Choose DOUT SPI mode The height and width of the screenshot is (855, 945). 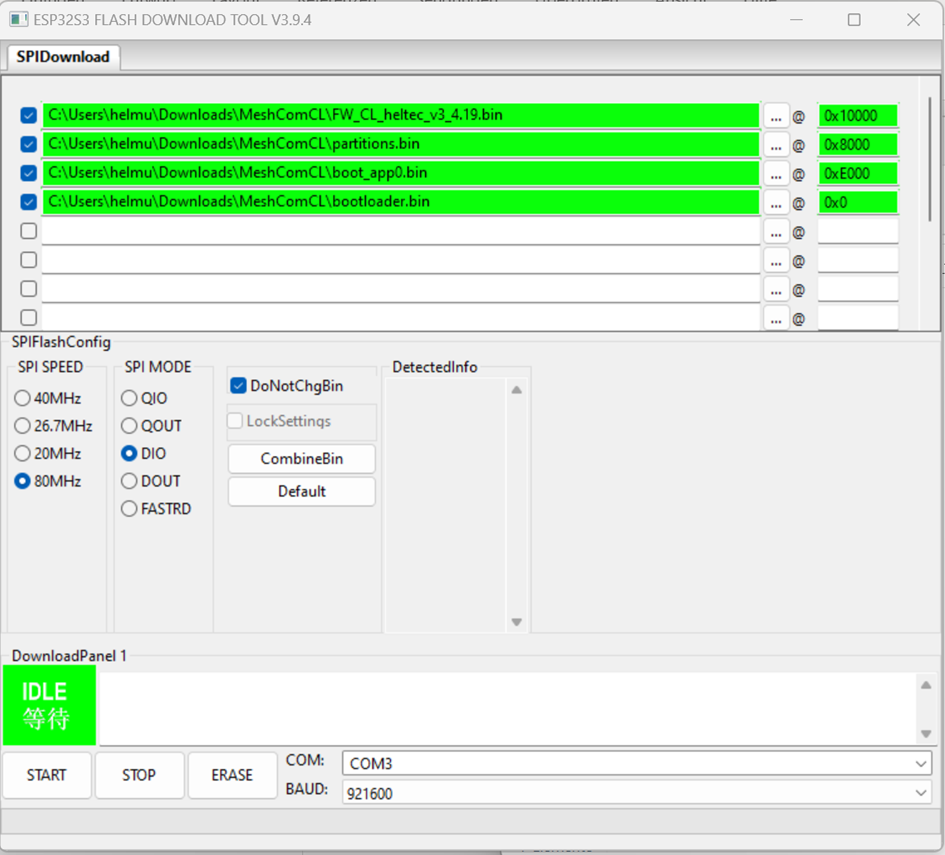coord(151,481)
